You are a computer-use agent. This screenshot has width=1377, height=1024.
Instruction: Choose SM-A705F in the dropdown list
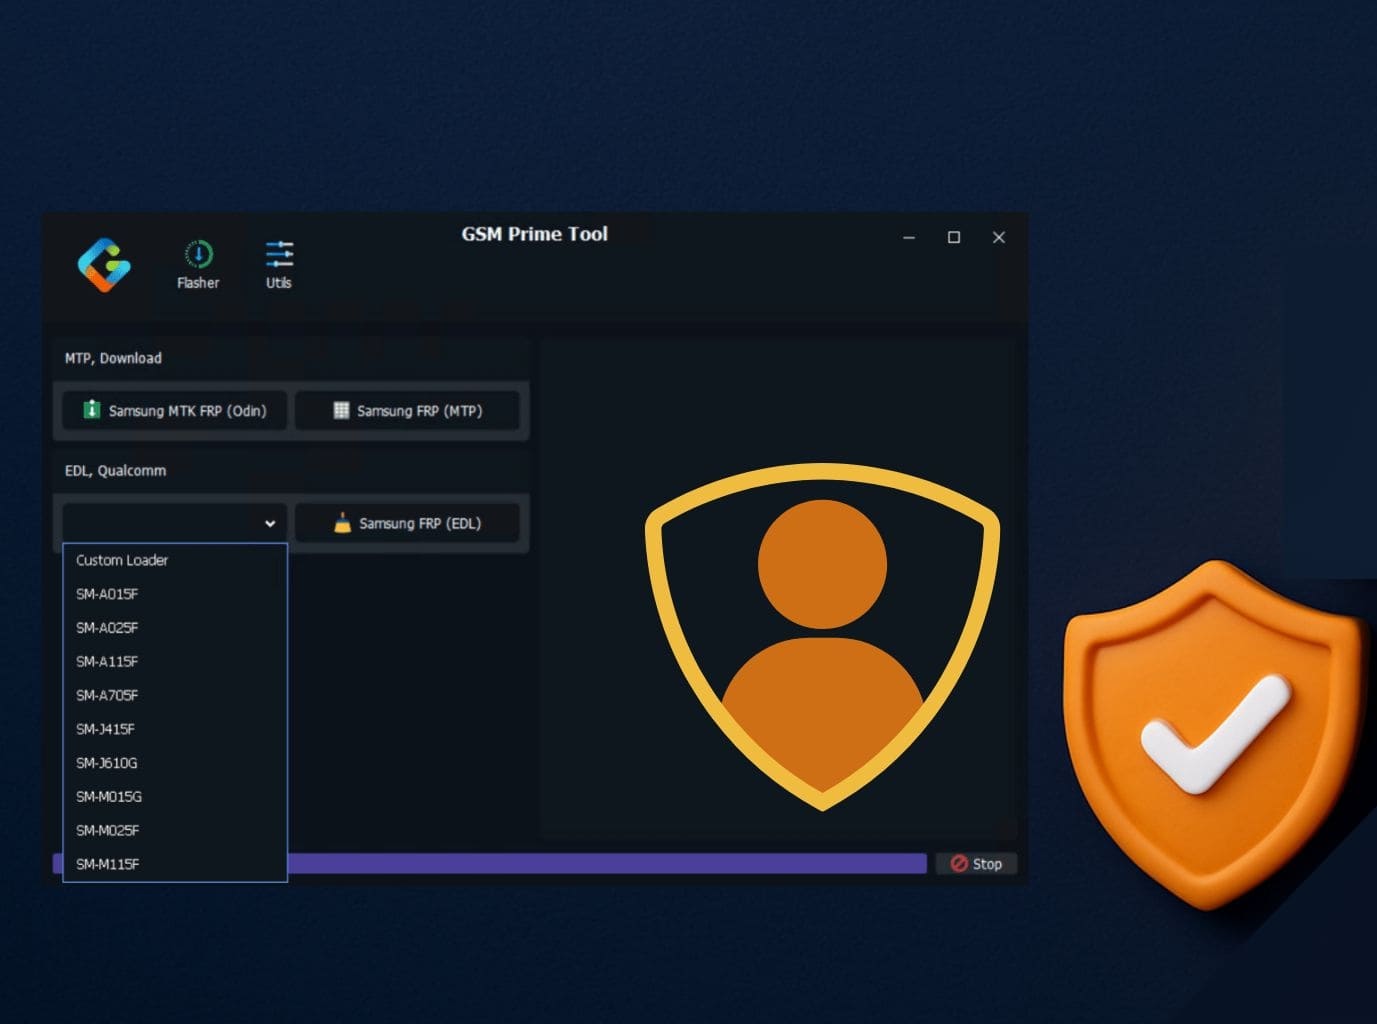(175, 695)
